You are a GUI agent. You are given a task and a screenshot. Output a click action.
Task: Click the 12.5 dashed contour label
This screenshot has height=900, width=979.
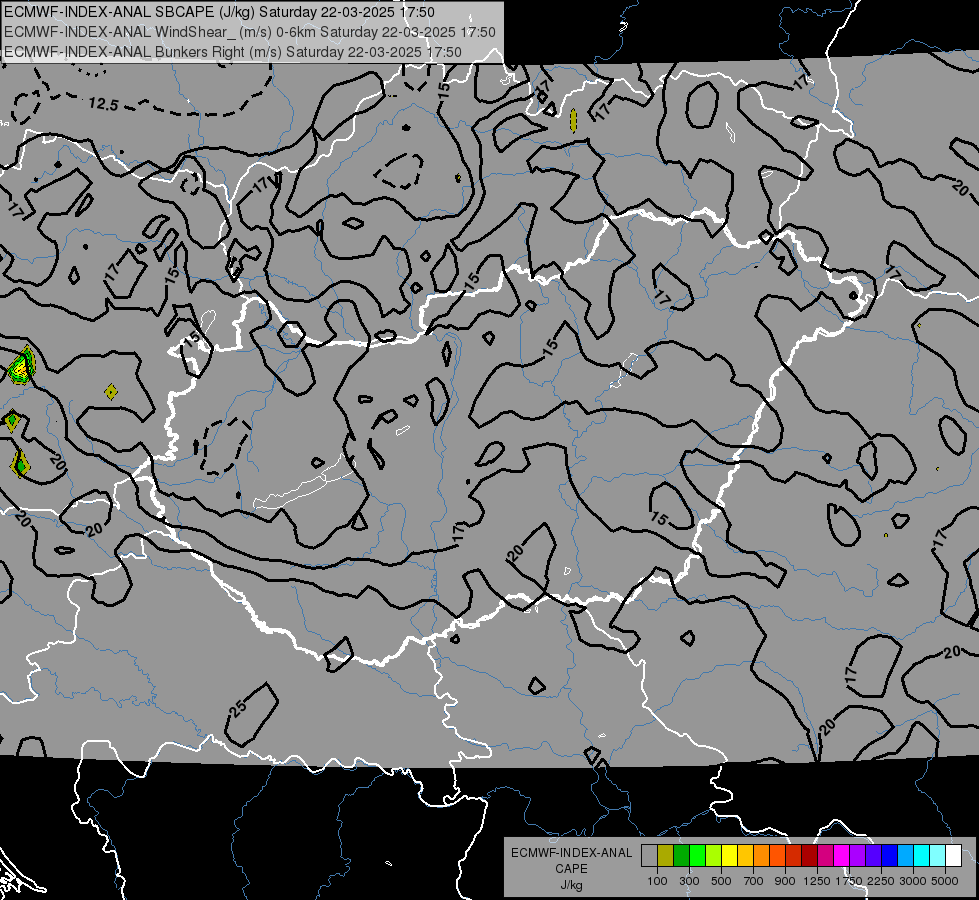click(x=103, y=104)
